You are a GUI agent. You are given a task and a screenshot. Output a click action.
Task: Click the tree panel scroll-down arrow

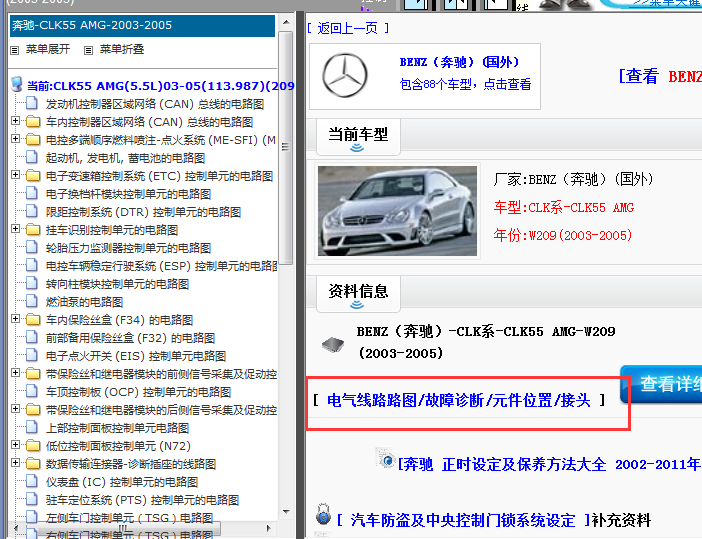(286, 512)
